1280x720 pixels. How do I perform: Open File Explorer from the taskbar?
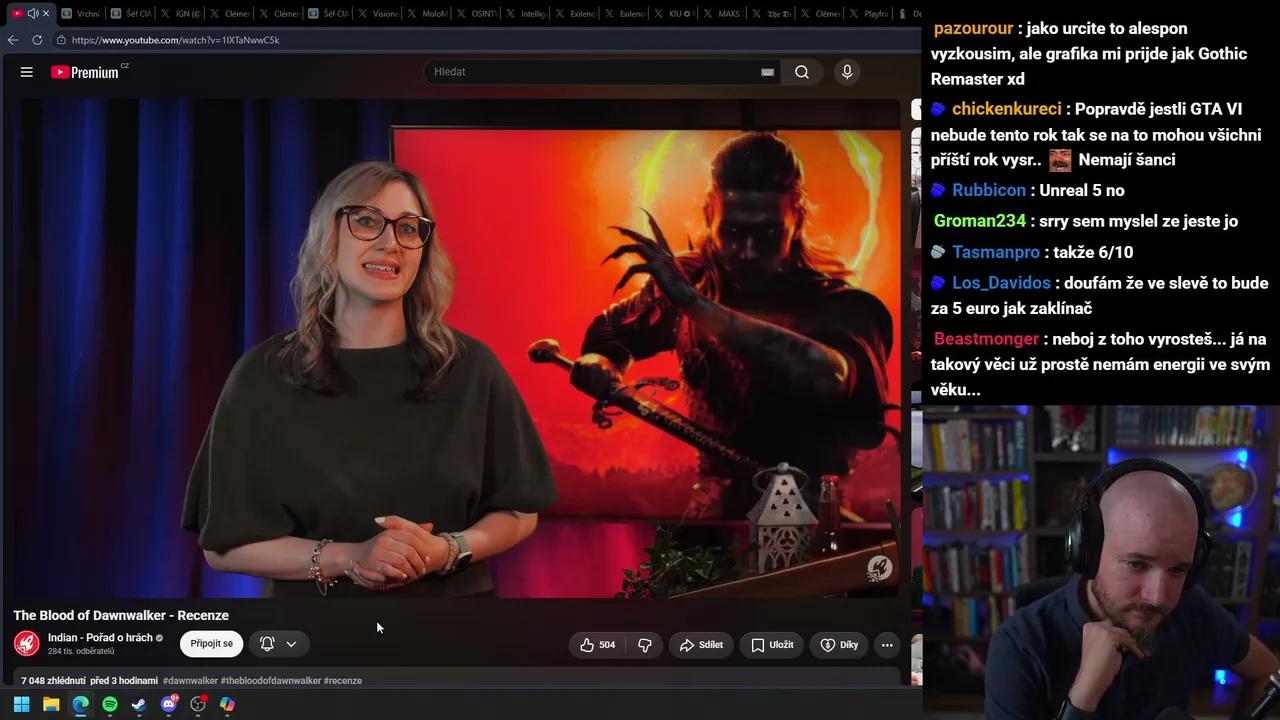pyautogui.click(x=51, y=704)
